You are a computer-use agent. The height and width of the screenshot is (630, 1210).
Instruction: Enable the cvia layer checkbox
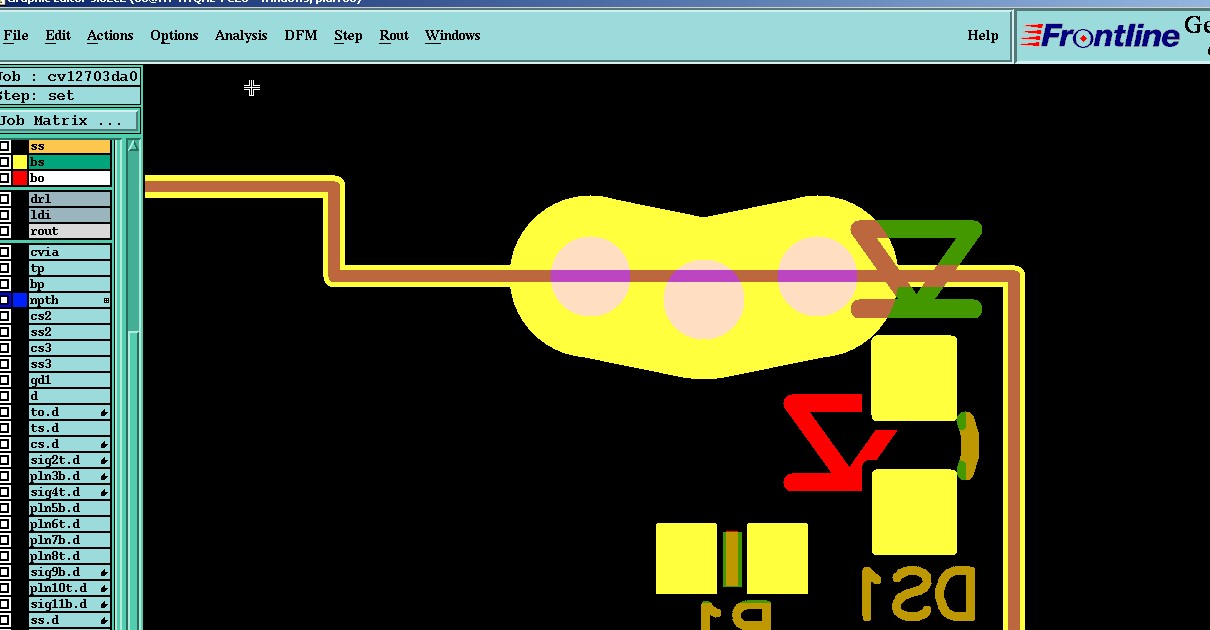(5, 252)
